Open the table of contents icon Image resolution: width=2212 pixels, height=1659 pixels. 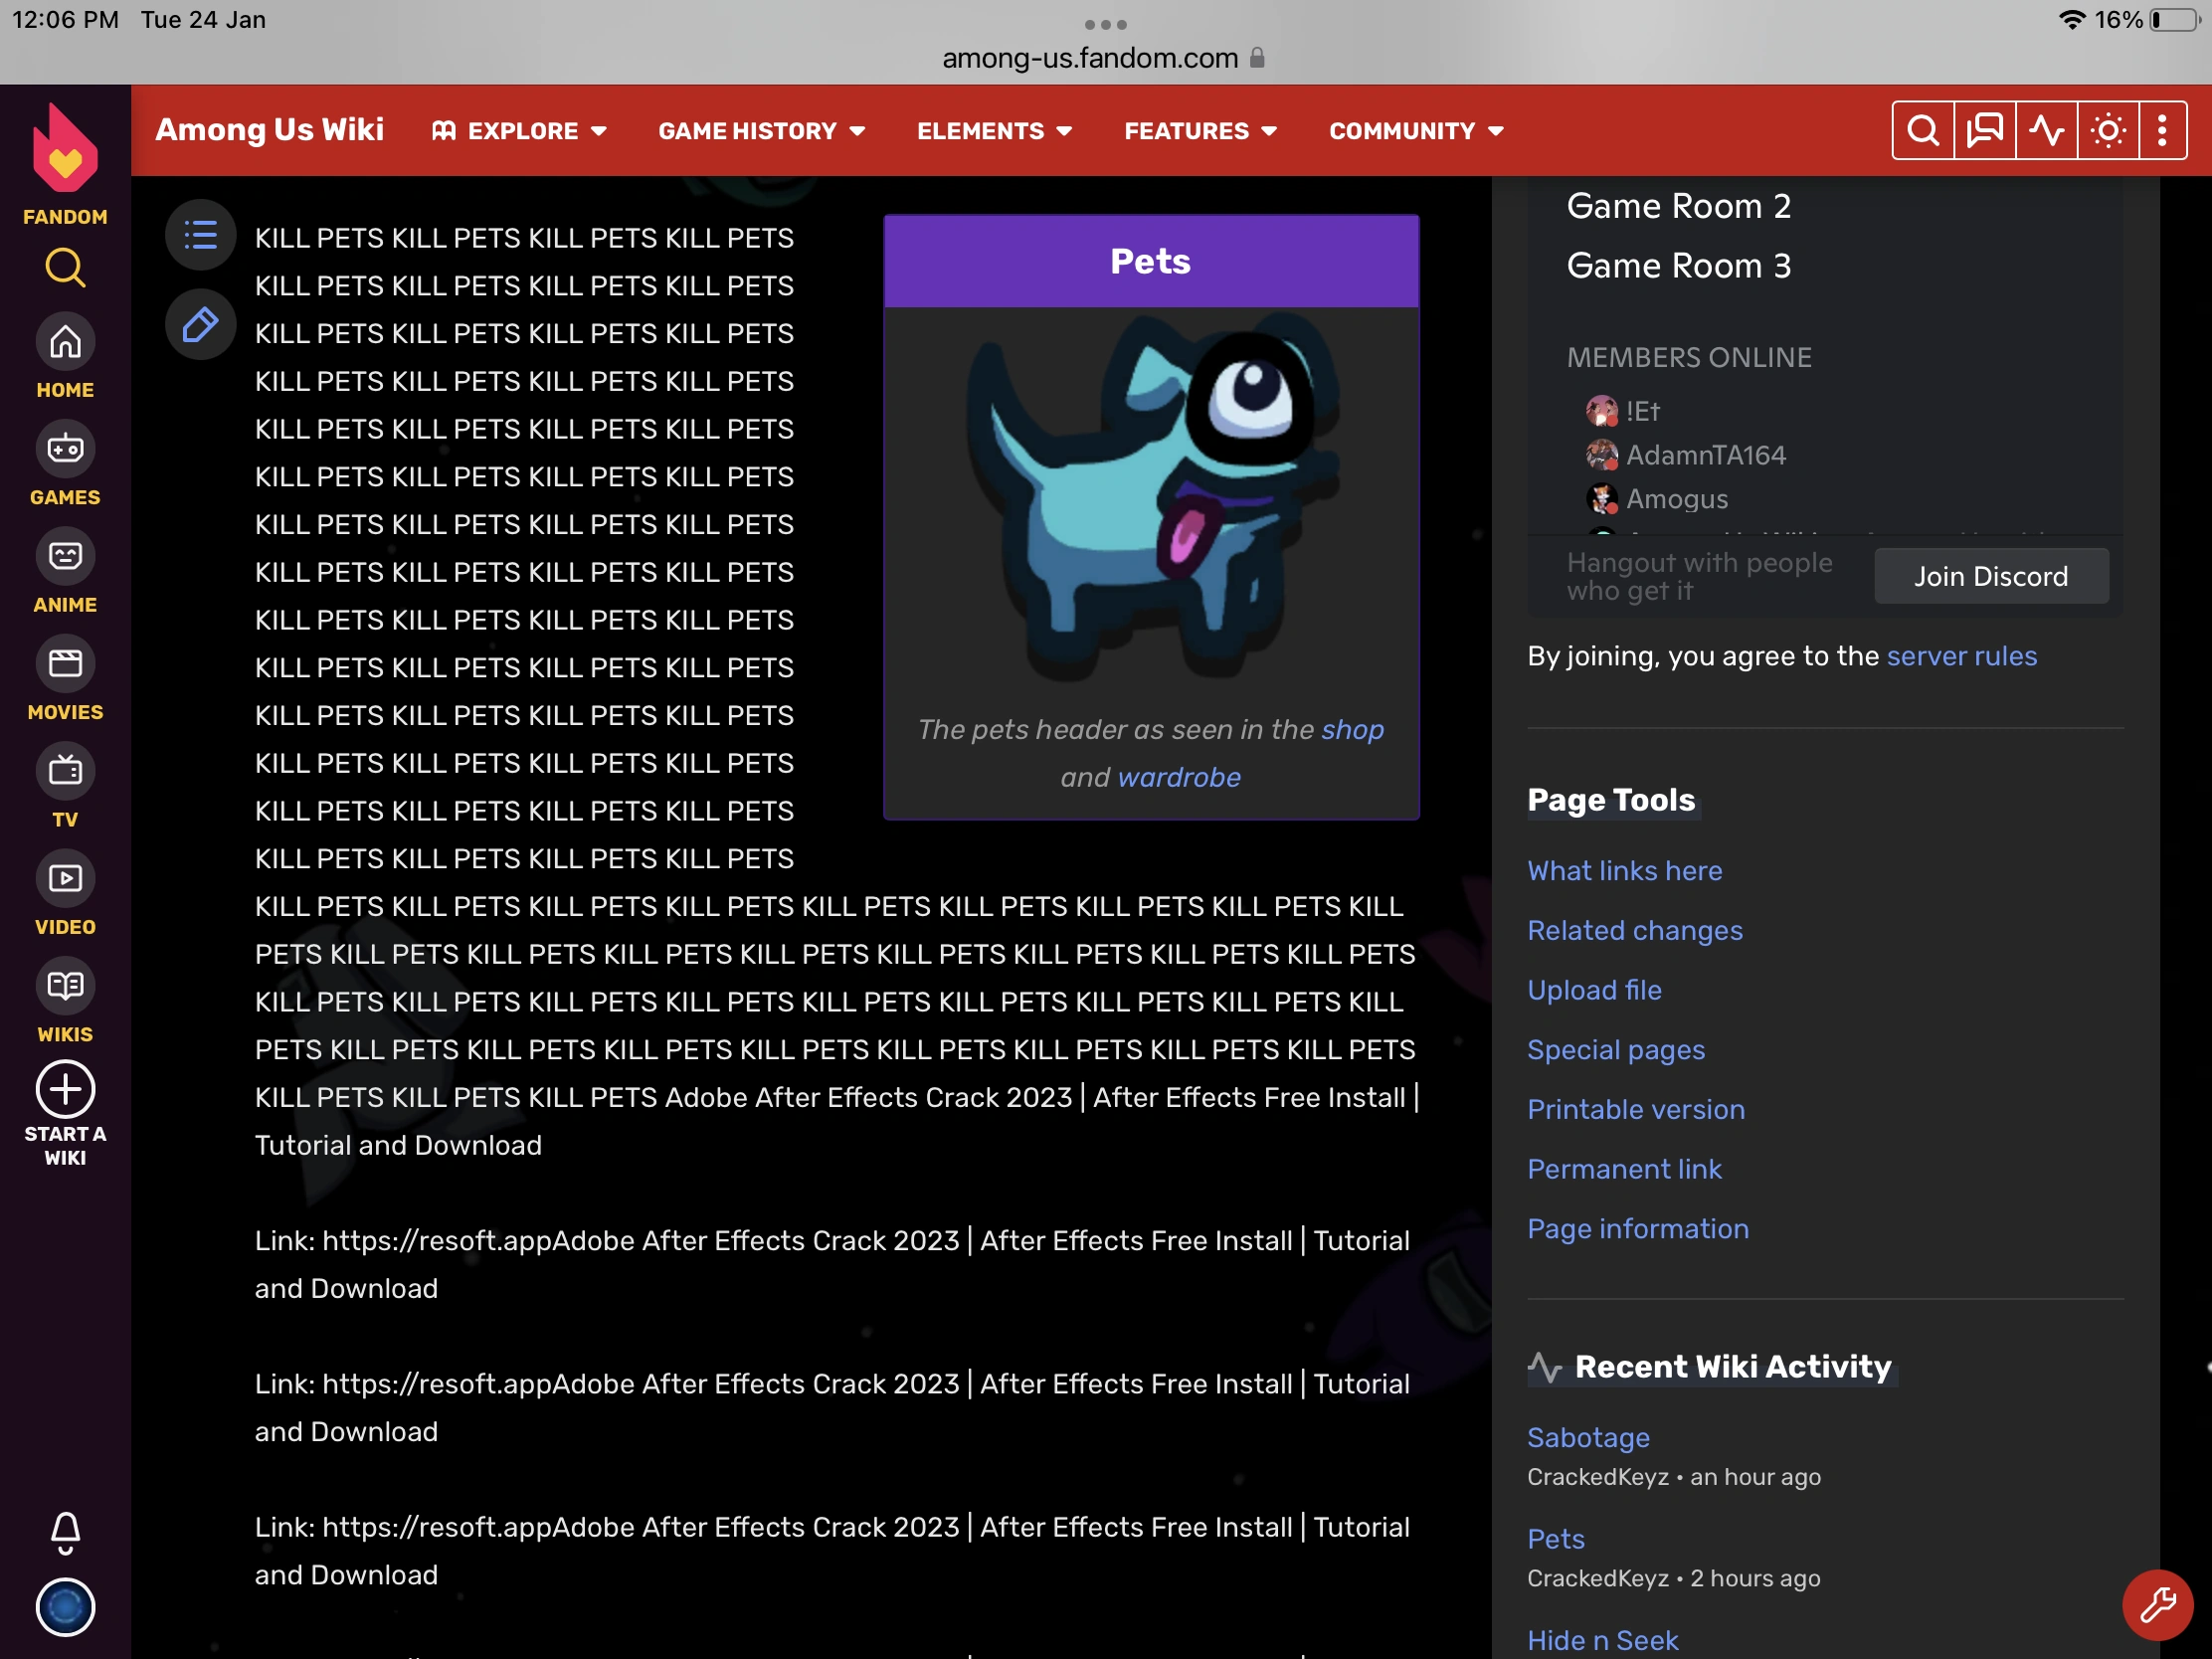point(200,236)
